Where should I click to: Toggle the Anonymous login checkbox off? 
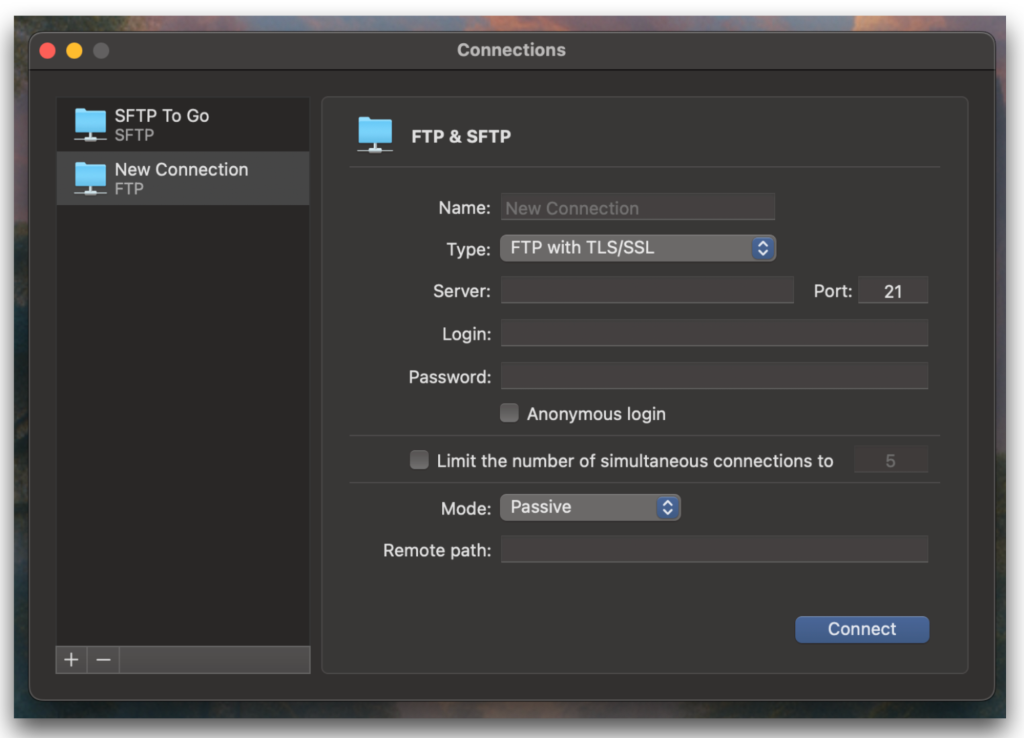(509, 412)
